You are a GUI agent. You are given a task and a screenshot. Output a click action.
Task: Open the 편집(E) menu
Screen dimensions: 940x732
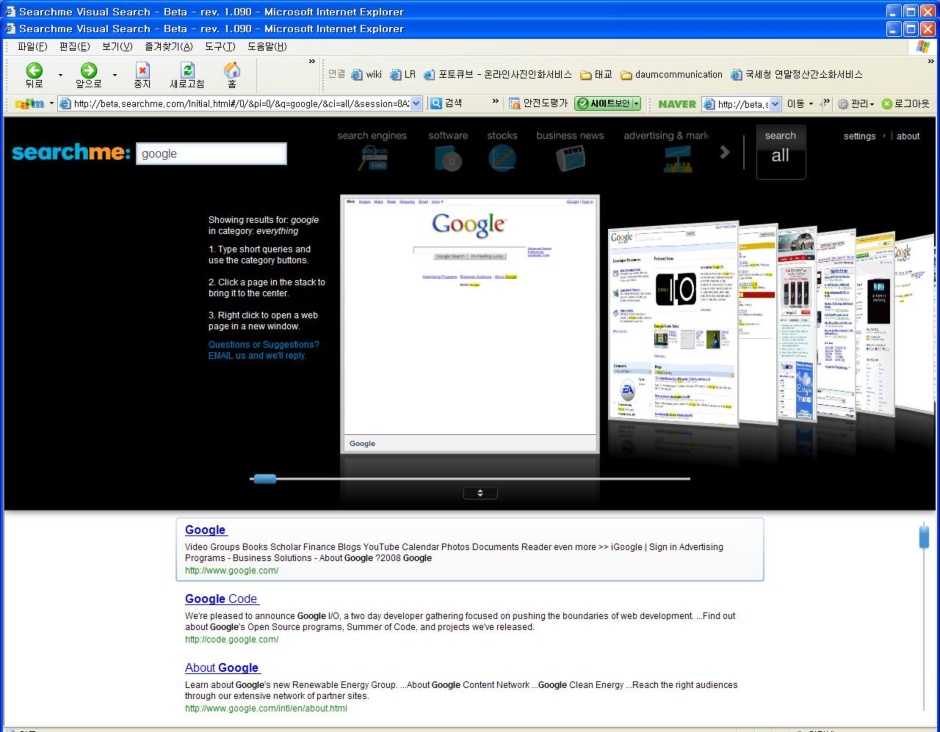74,46
